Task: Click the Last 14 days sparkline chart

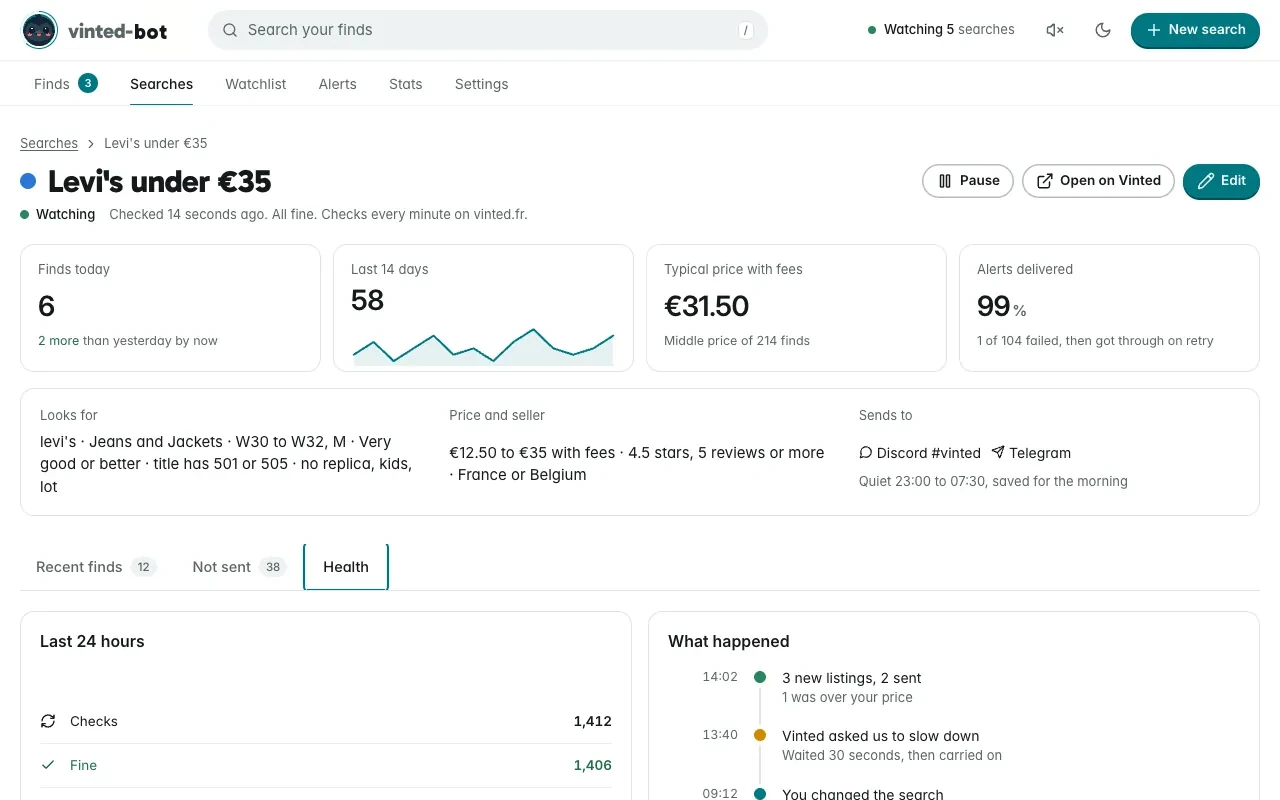Action: point(483,346)
